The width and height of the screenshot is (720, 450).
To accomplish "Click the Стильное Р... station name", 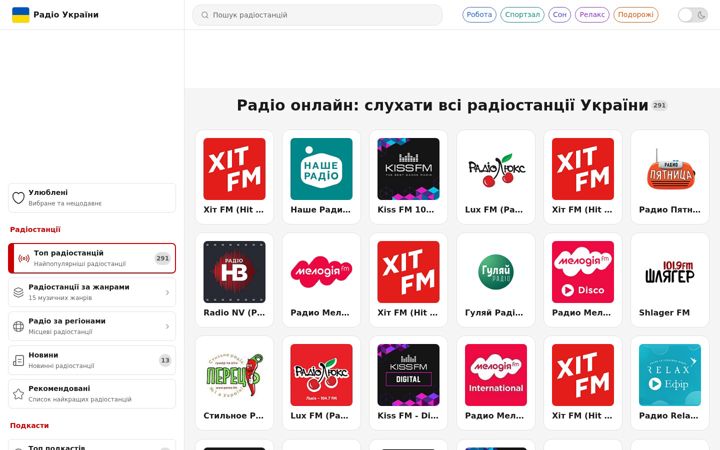I will pyautogui.click(x=234, y=416).
